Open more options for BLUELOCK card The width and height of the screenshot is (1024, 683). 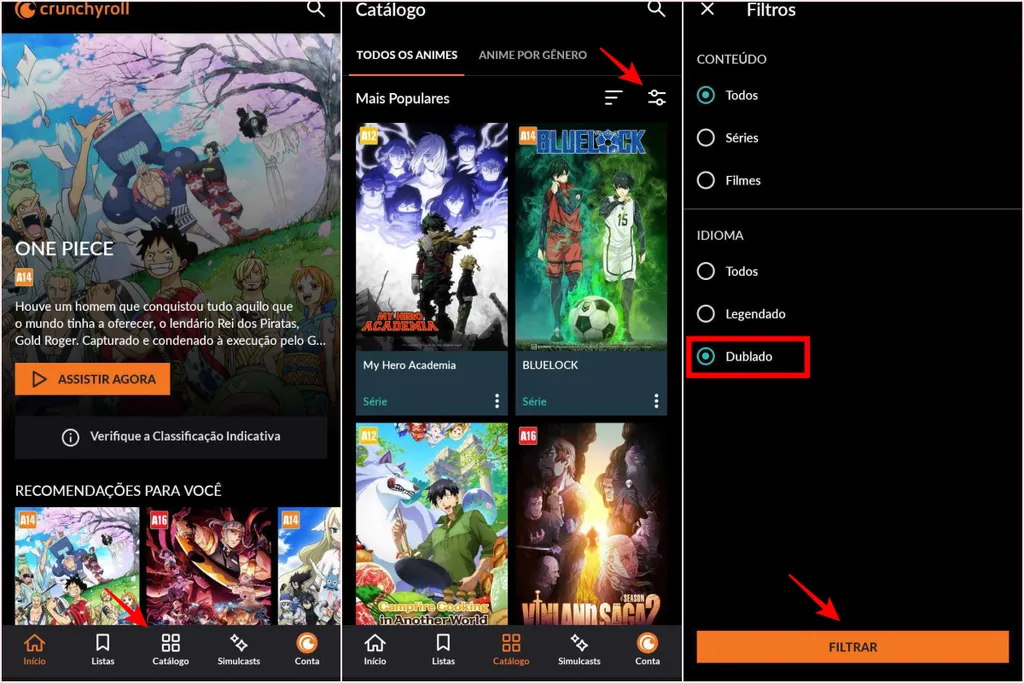[656, 401]
